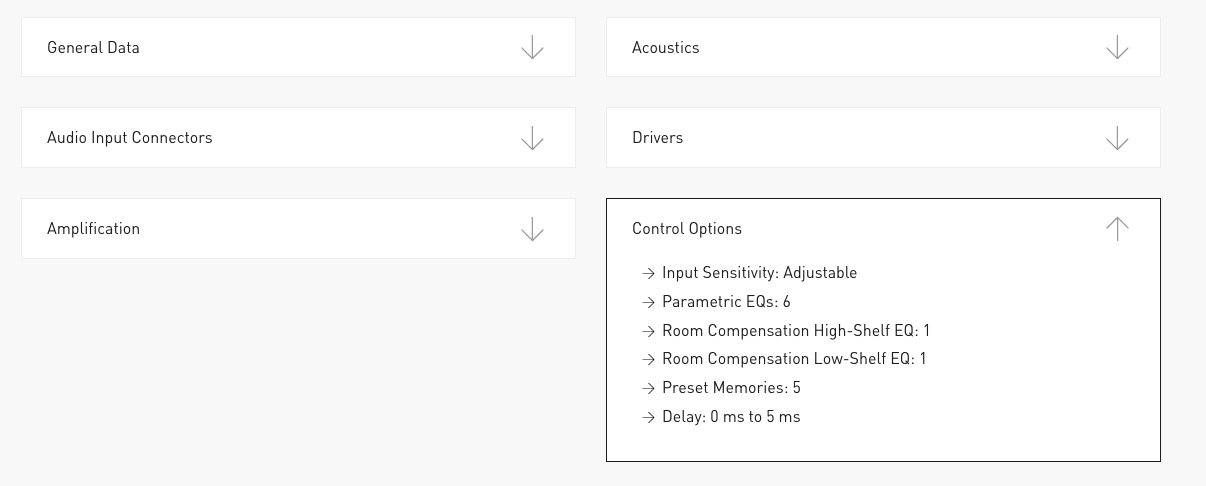This screenshot has width=1206, height=486.
Task: Click the Parametric EQs: 6 entry
Action: coord(726,302)
